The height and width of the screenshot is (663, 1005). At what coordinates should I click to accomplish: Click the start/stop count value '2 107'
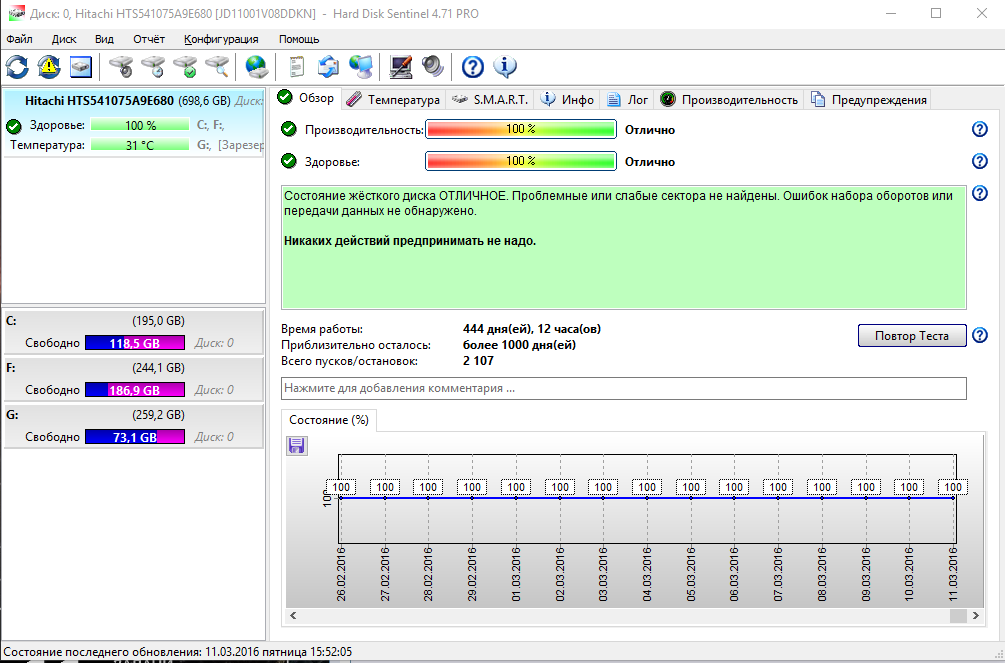coord(478,362)
